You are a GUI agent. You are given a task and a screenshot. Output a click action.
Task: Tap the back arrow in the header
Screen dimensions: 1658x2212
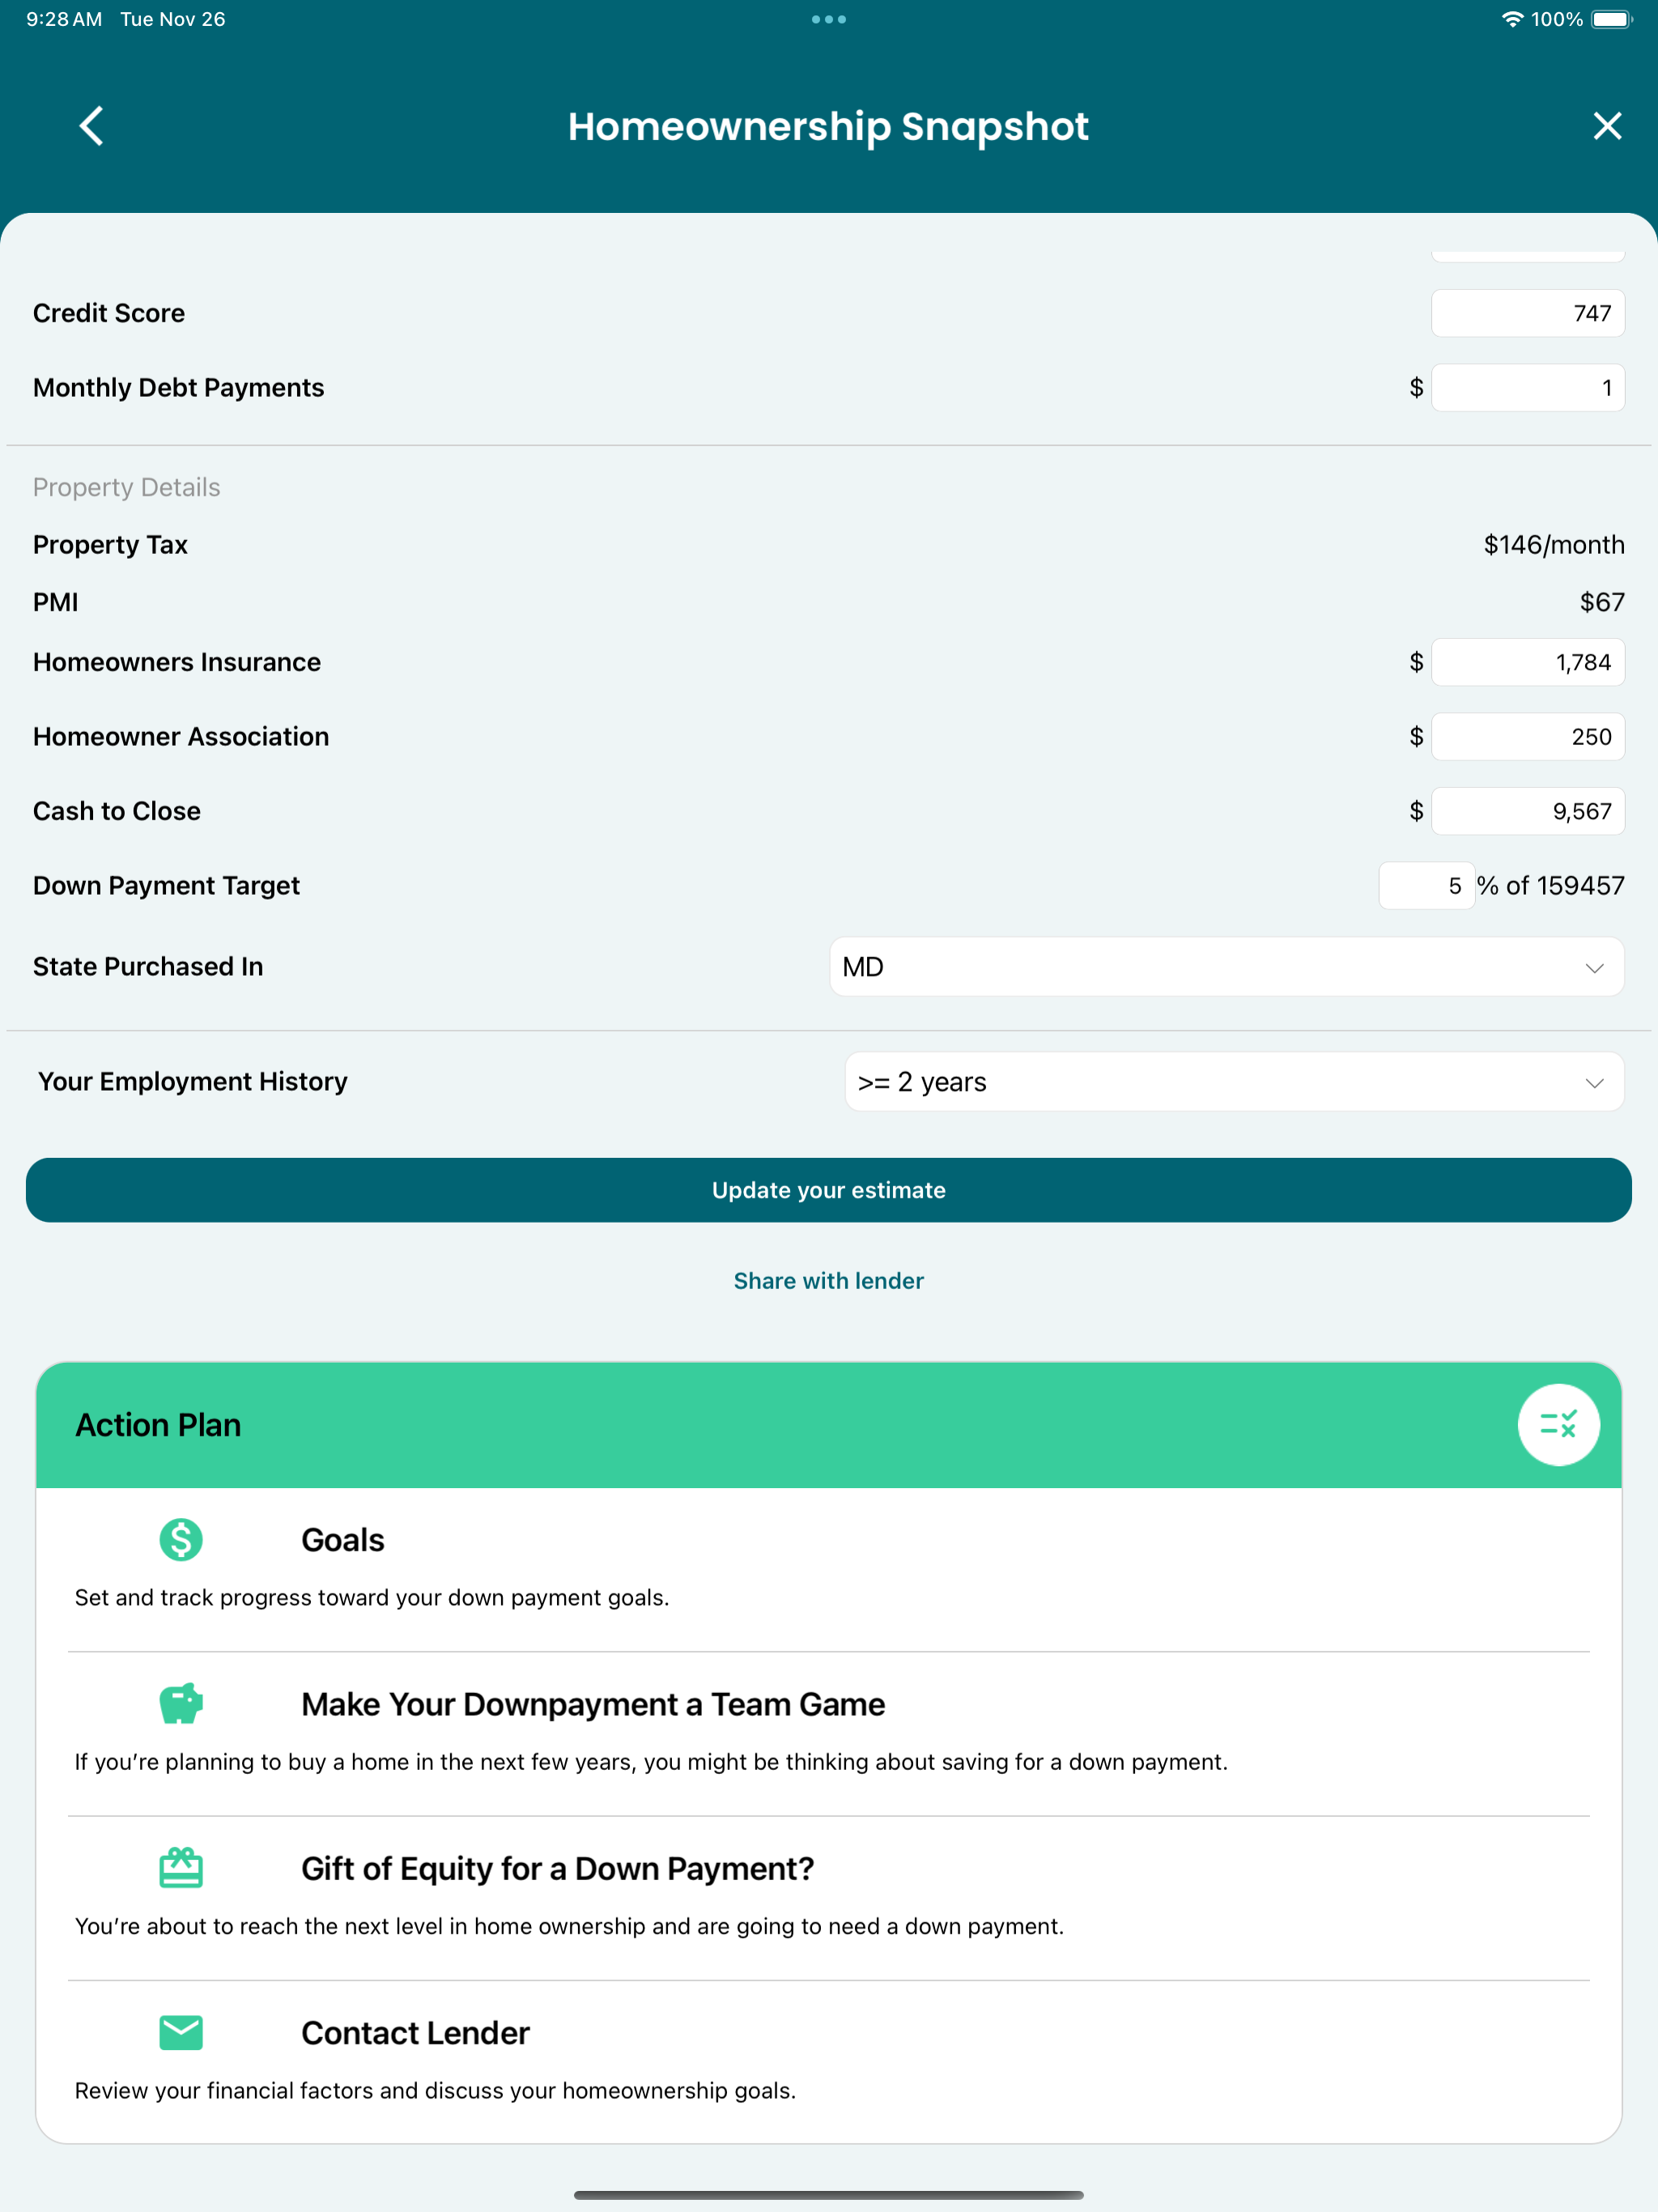pyautogui.click(x=91, y=126)
